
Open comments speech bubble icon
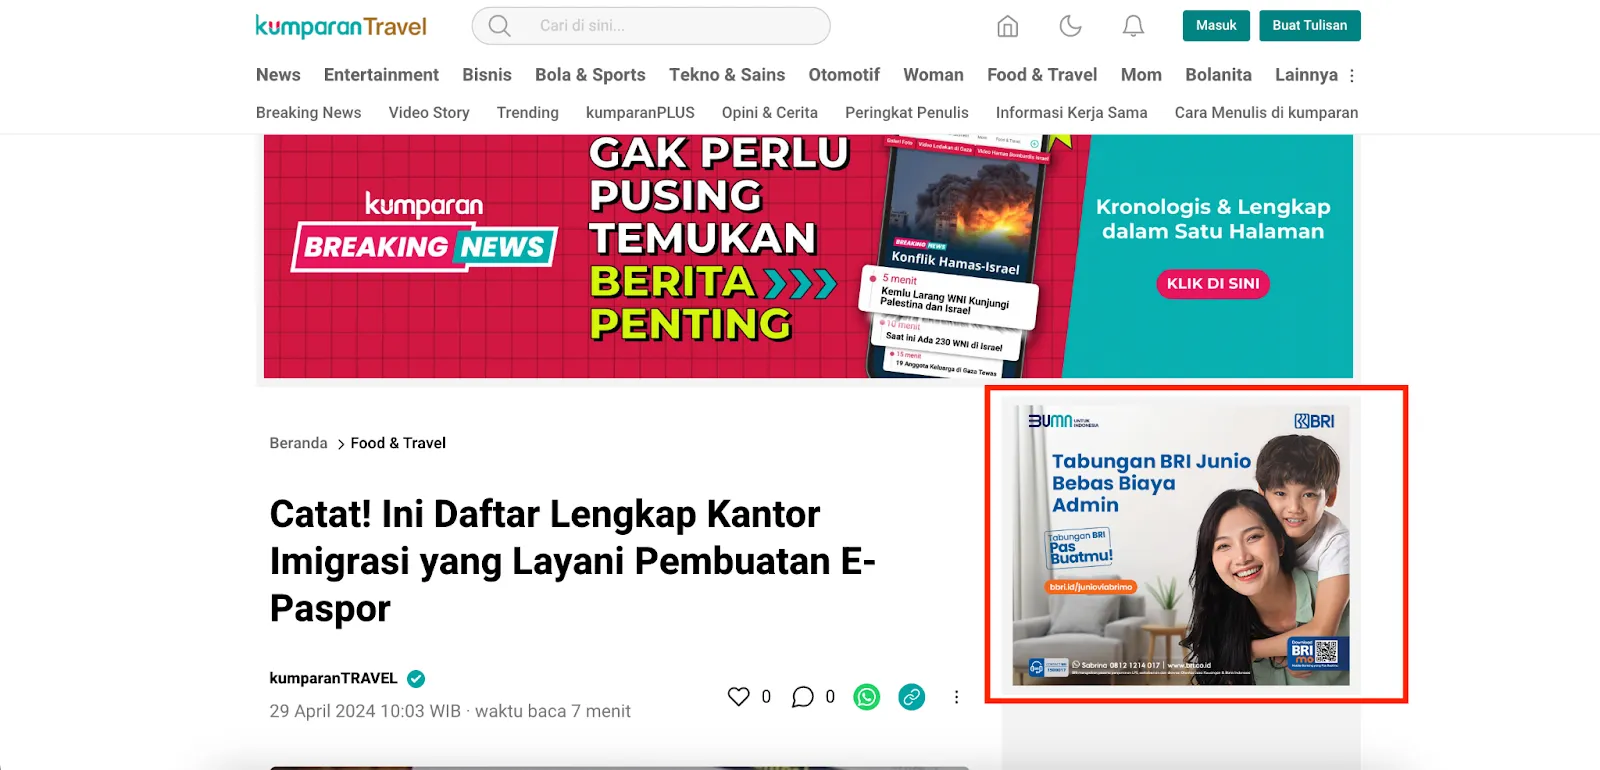tap(802, 697)
